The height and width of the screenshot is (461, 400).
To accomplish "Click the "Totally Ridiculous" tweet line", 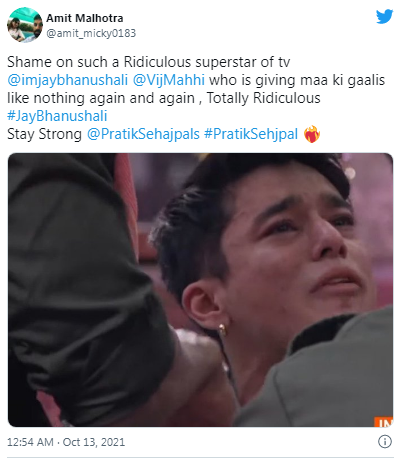I will click(x=263, y=98).
